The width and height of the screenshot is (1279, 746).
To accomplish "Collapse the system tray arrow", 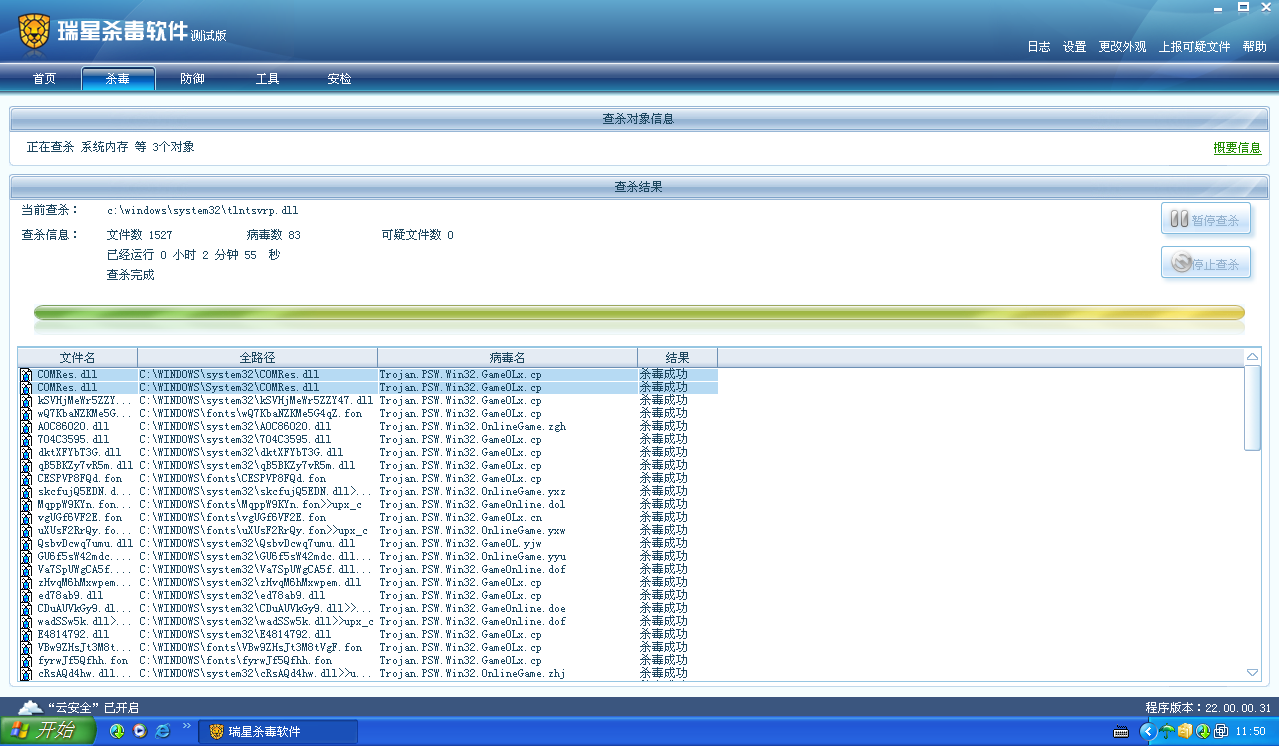I will tap(1147, 731).
